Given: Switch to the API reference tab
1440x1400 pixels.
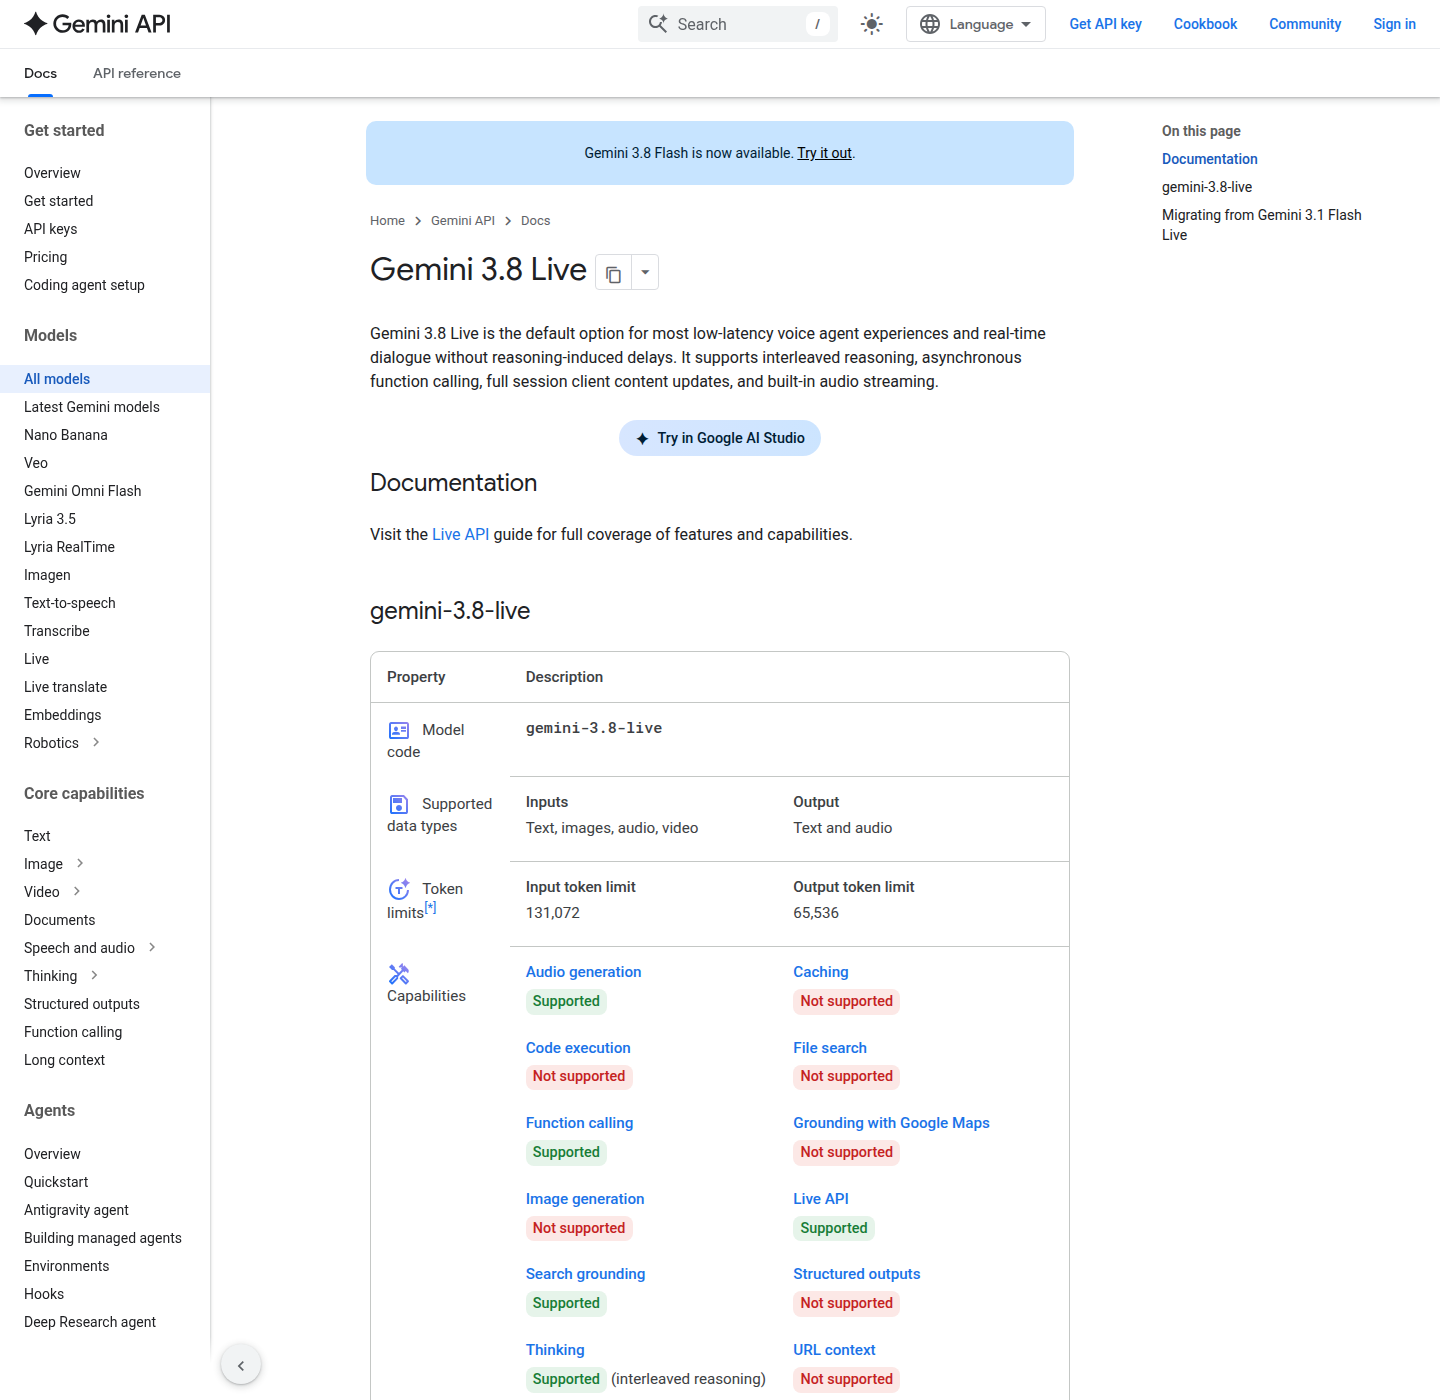Looking at the screenshot, I should (137, 73).
